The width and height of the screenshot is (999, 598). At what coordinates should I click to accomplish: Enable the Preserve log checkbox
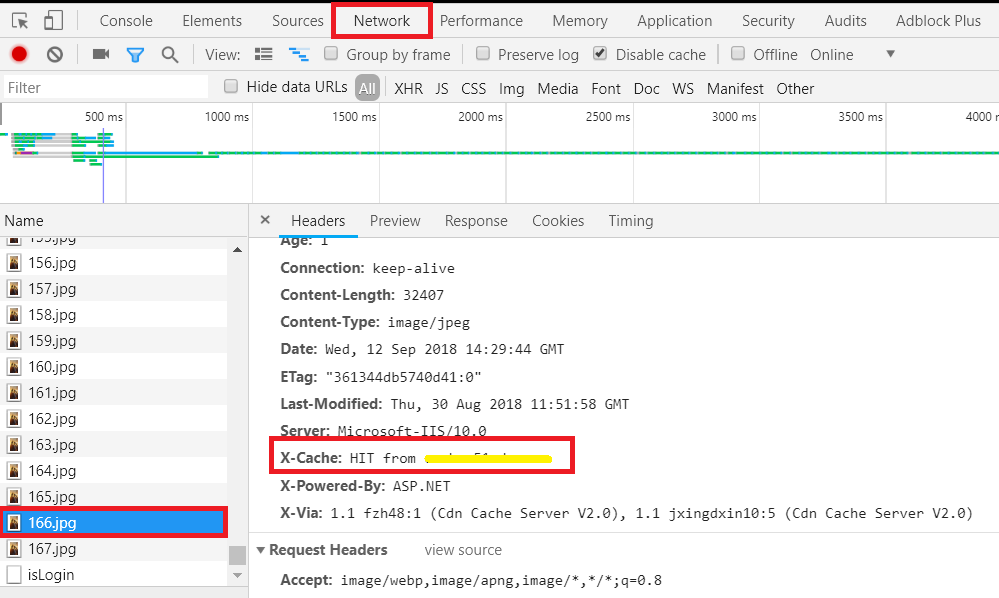pos(483,54)
